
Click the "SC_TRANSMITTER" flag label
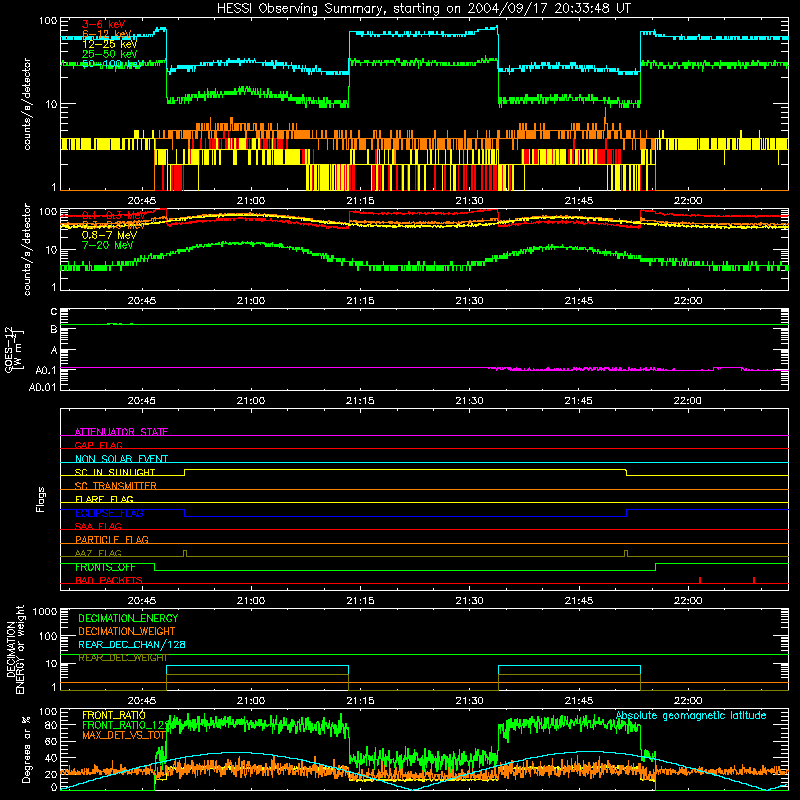[116, 486]
